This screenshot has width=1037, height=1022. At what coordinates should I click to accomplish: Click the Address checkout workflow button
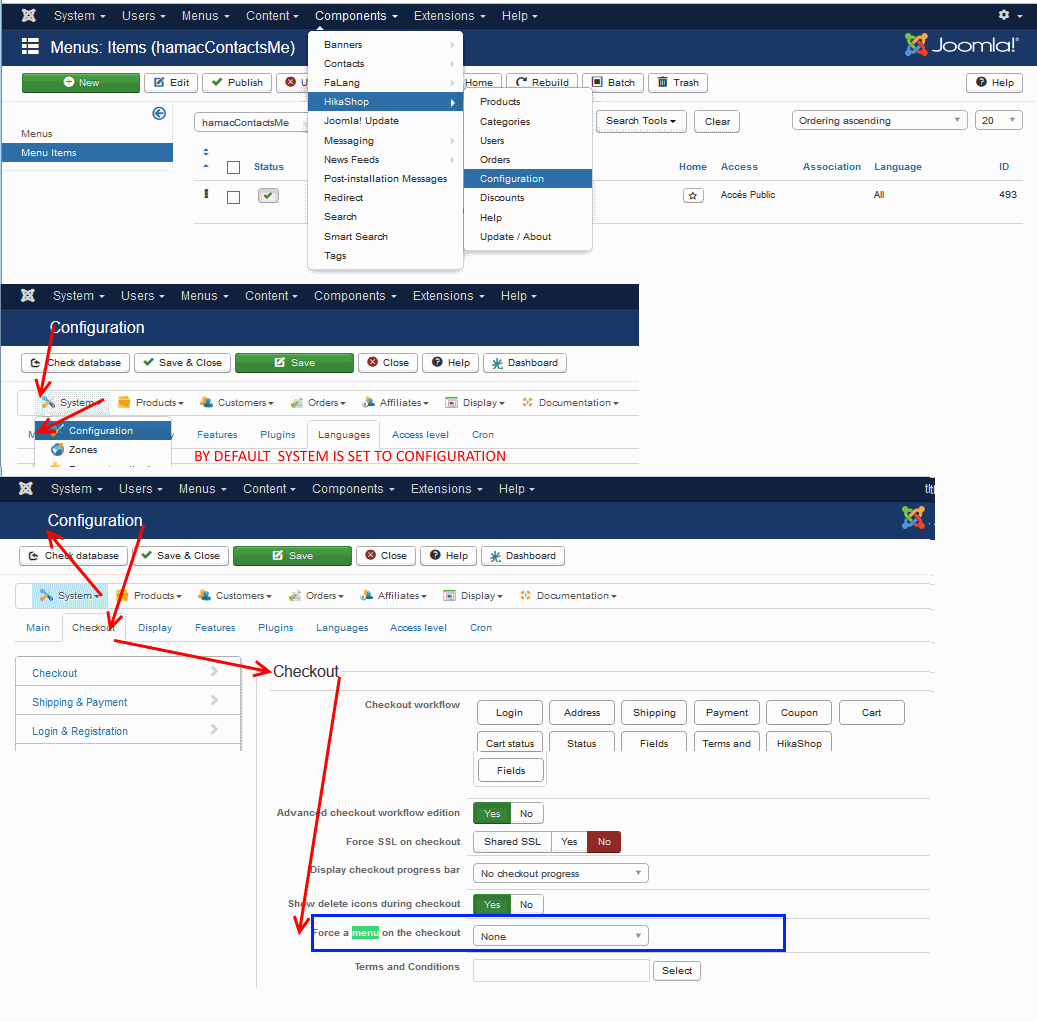click(582, 712)
